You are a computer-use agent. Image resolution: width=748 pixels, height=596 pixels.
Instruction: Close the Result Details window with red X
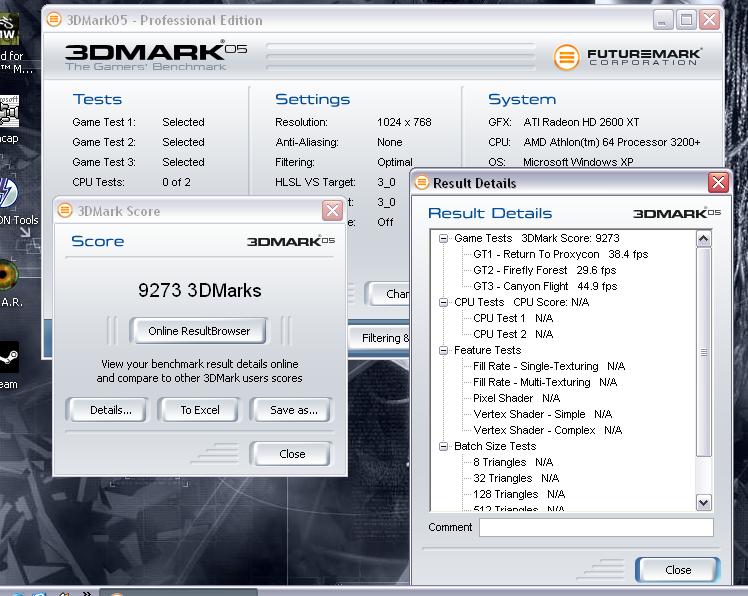click(718, 183)
